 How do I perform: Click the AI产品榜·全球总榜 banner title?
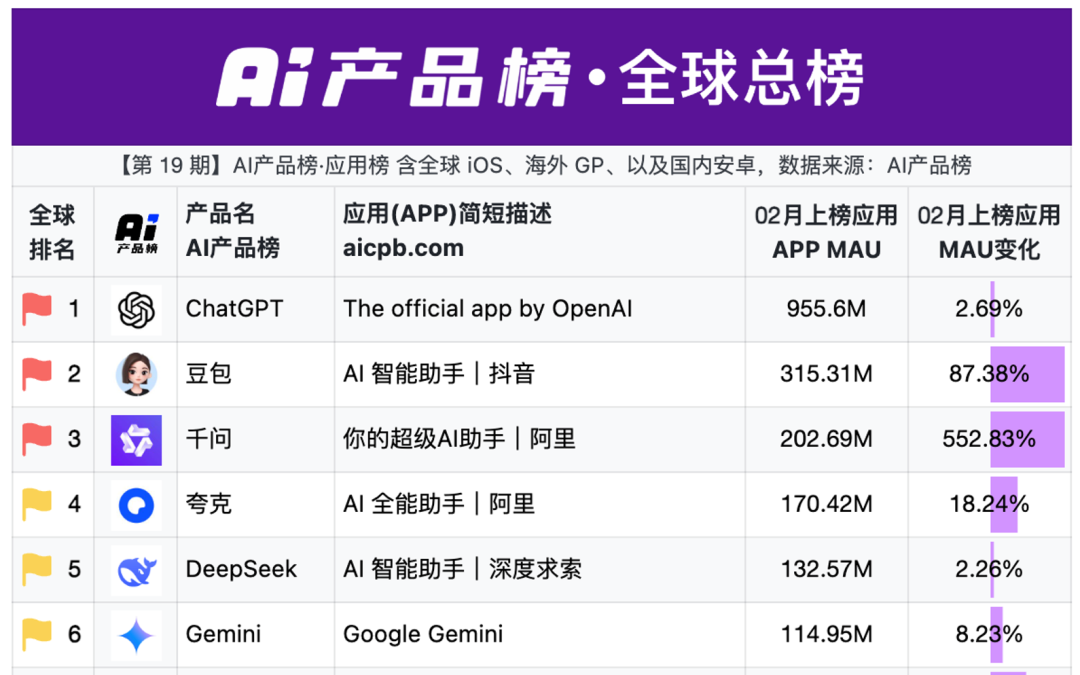[x=541, y=78]
